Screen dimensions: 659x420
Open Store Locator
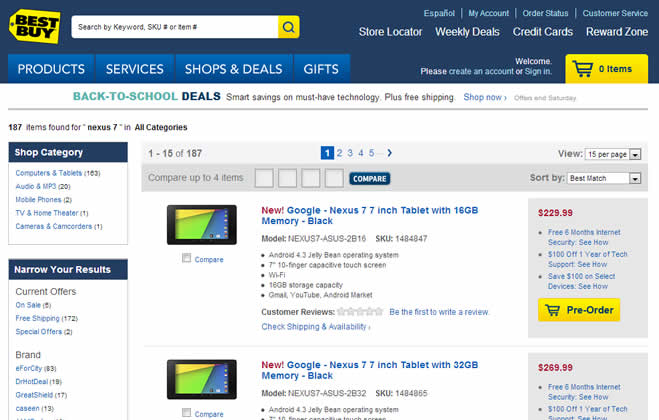[x=390, y=32]
